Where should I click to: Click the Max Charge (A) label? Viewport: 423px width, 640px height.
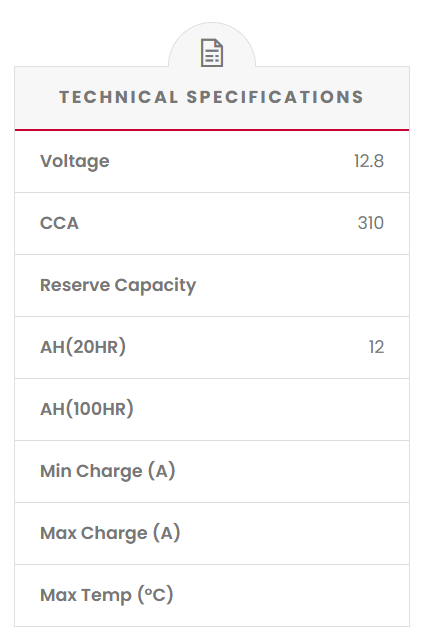tap(110, 533)
